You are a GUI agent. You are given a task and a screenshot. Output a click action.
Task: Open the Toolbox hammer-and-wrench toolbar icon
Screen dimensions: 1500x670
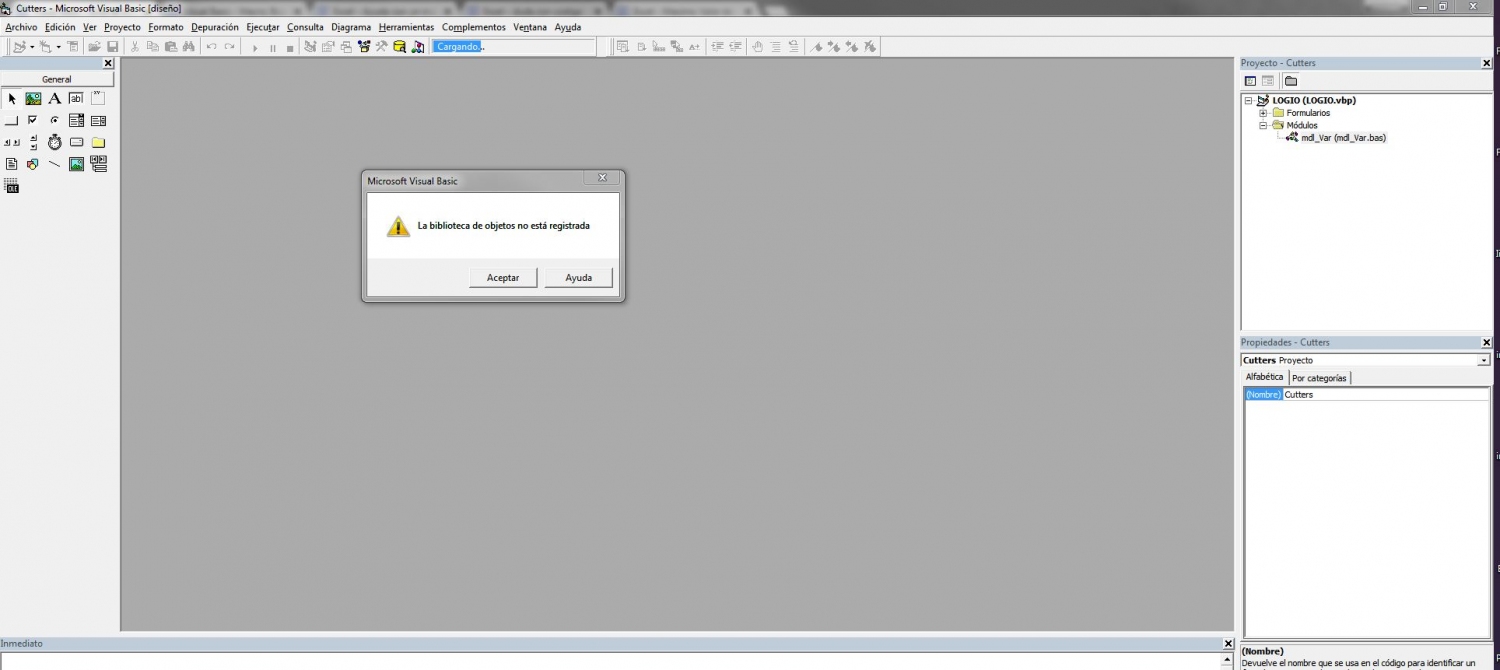381,47
